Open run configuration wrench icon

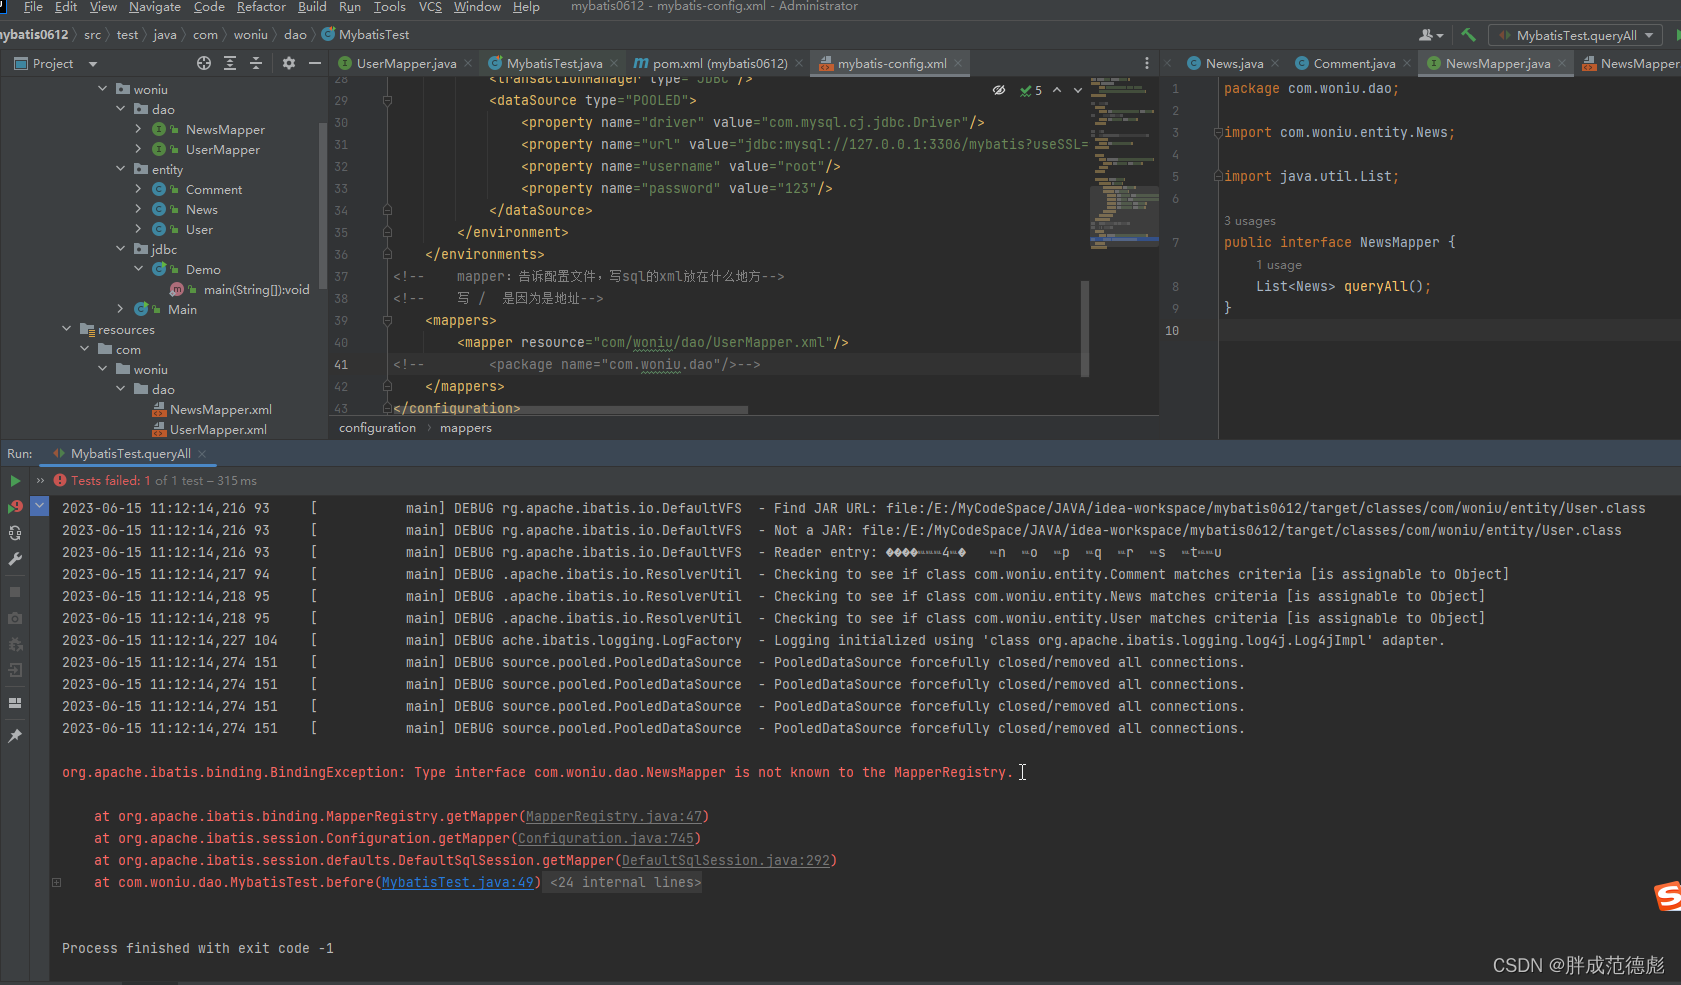pyautogui.click(x=15, y=559)
